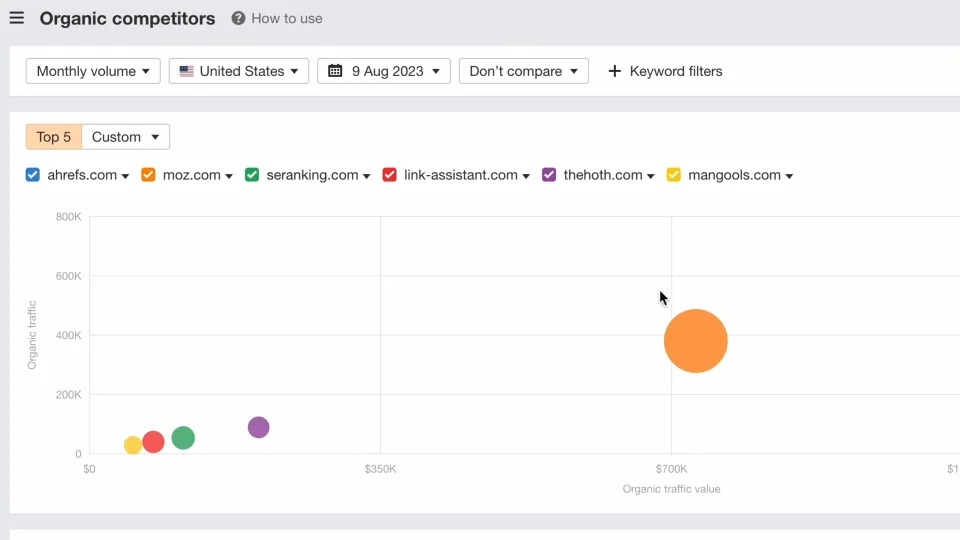
Task: Uncheck the mangools.com checkbox
Action: pos(673,175)
